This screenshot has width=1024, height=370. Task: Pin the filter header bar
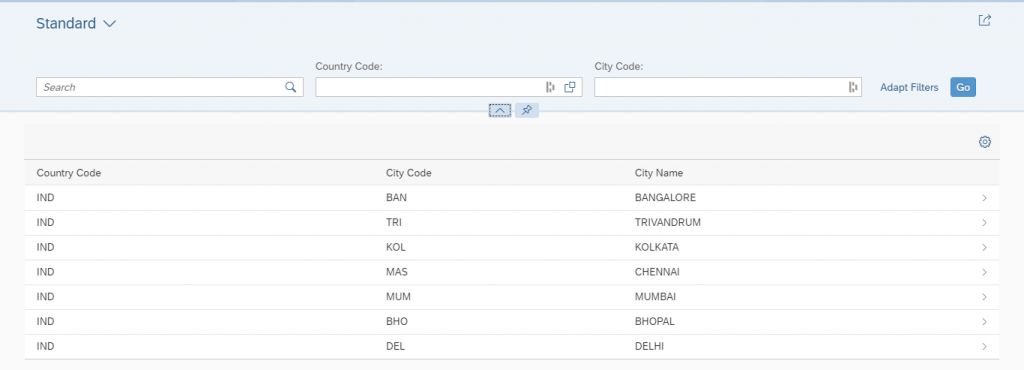(527, 110)
